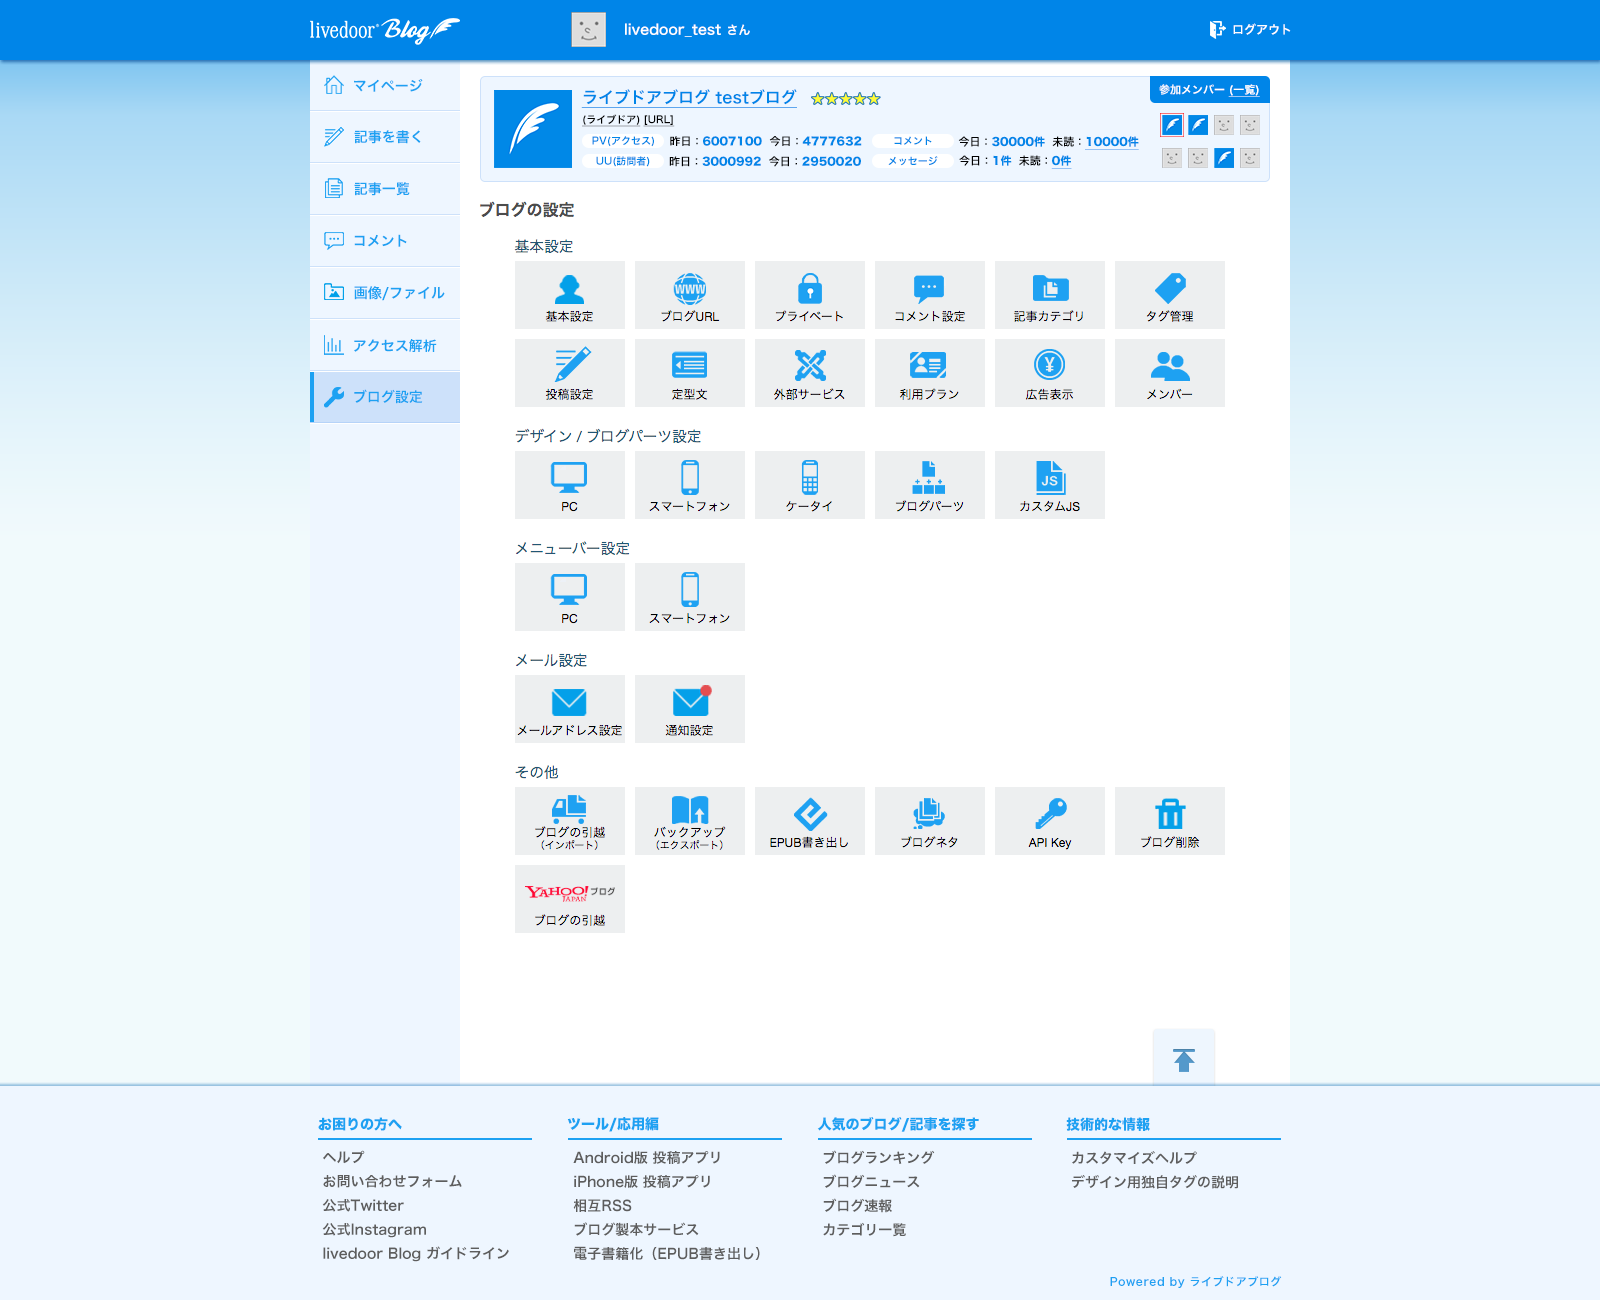1600x1300 pixels.
Task: Click the blog's blue feather thumbnail
Action: (533, 129)
